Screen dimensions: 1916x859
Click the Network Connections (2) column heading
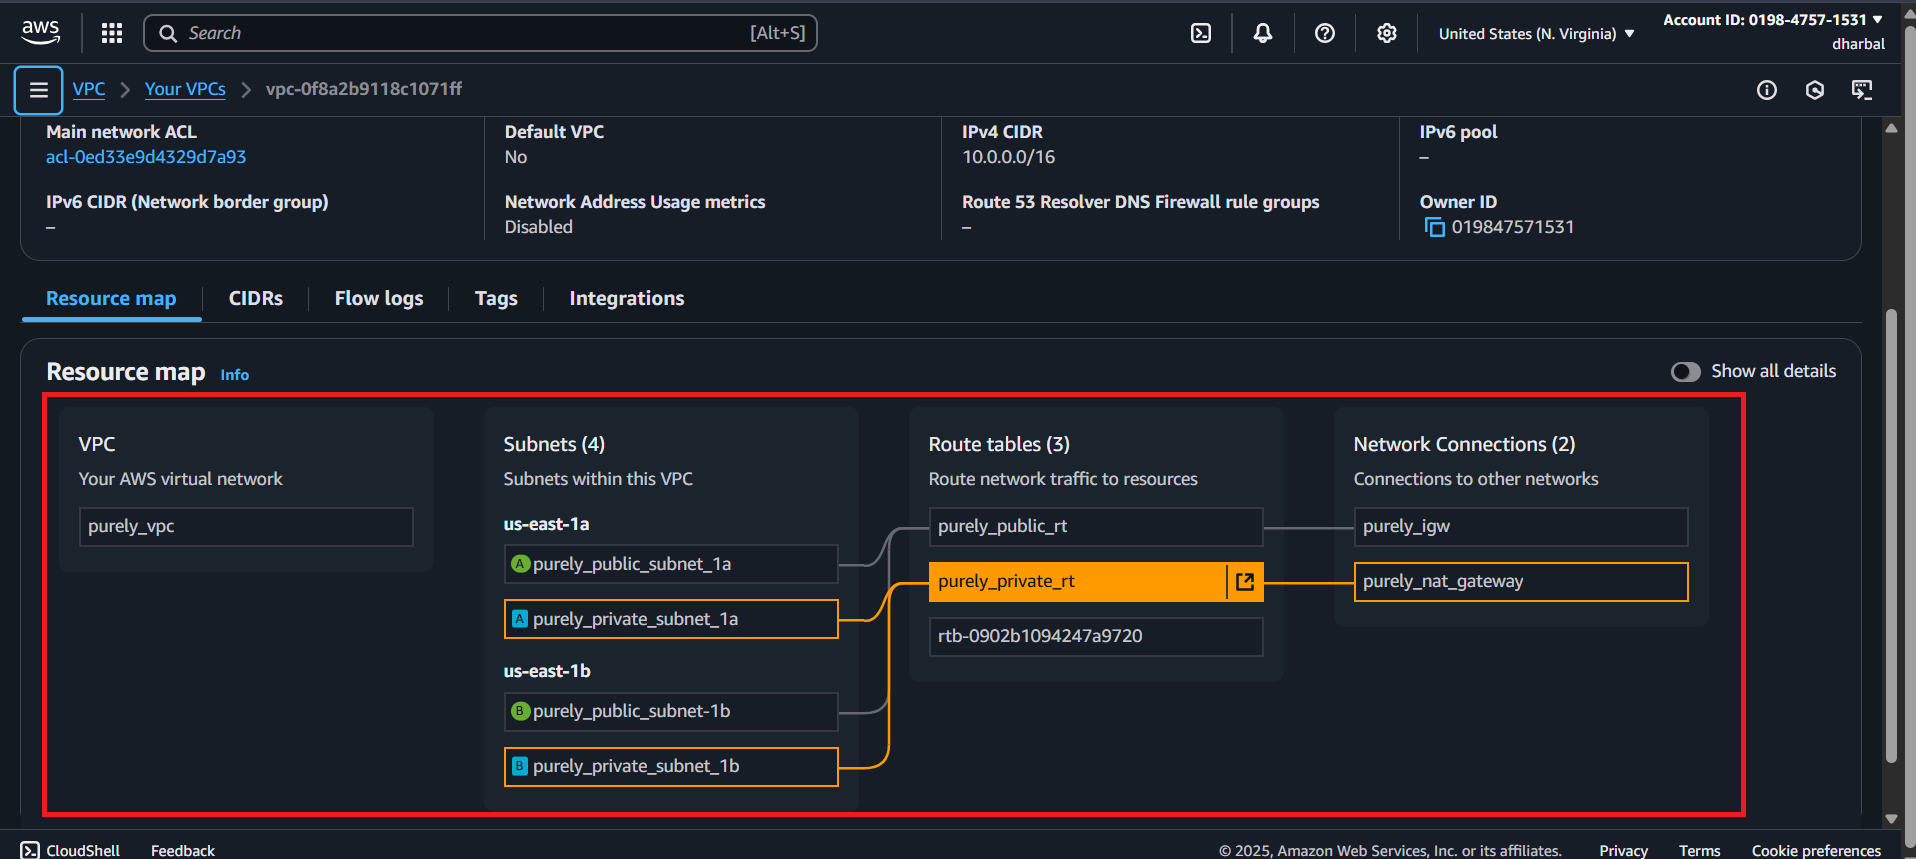click(1464, 444)
